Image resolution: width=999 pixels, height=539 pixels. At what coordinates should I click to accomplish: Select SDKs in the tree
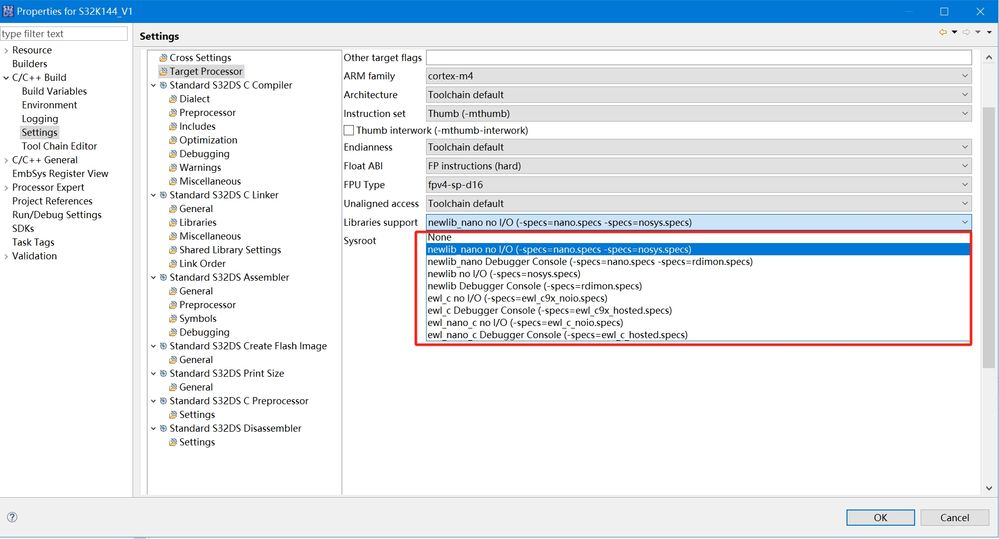(x=23, y=228)
